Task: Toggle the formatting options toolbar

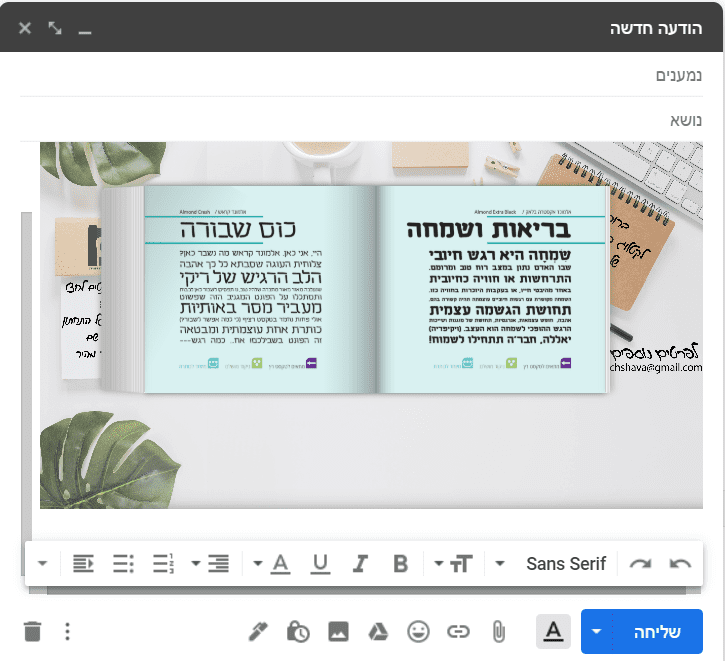Action: pyautogui.click(x=553, y=631)
